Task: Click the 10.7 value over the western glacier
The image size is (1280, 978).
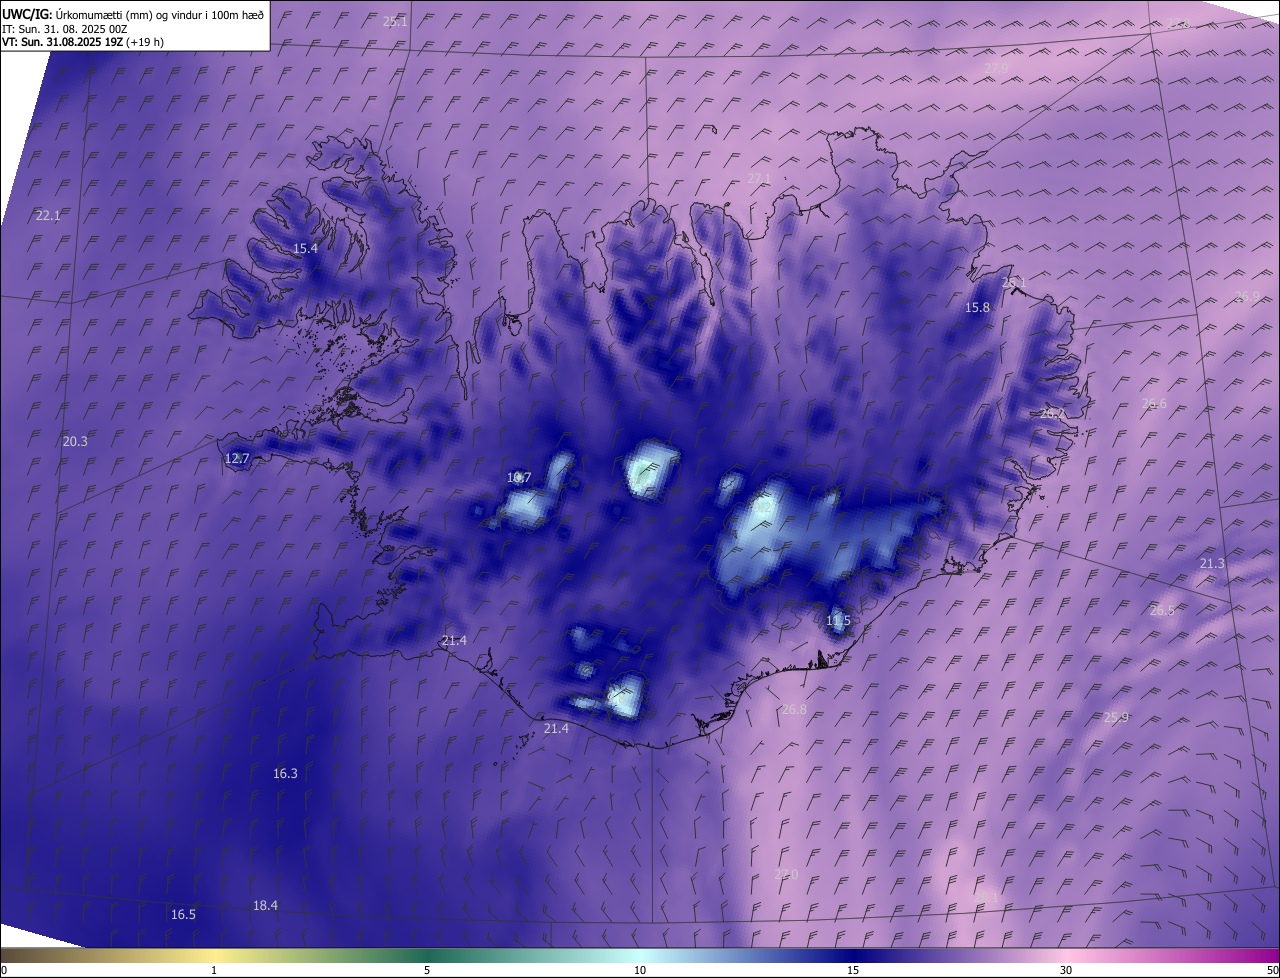Action: click(519, 477)
